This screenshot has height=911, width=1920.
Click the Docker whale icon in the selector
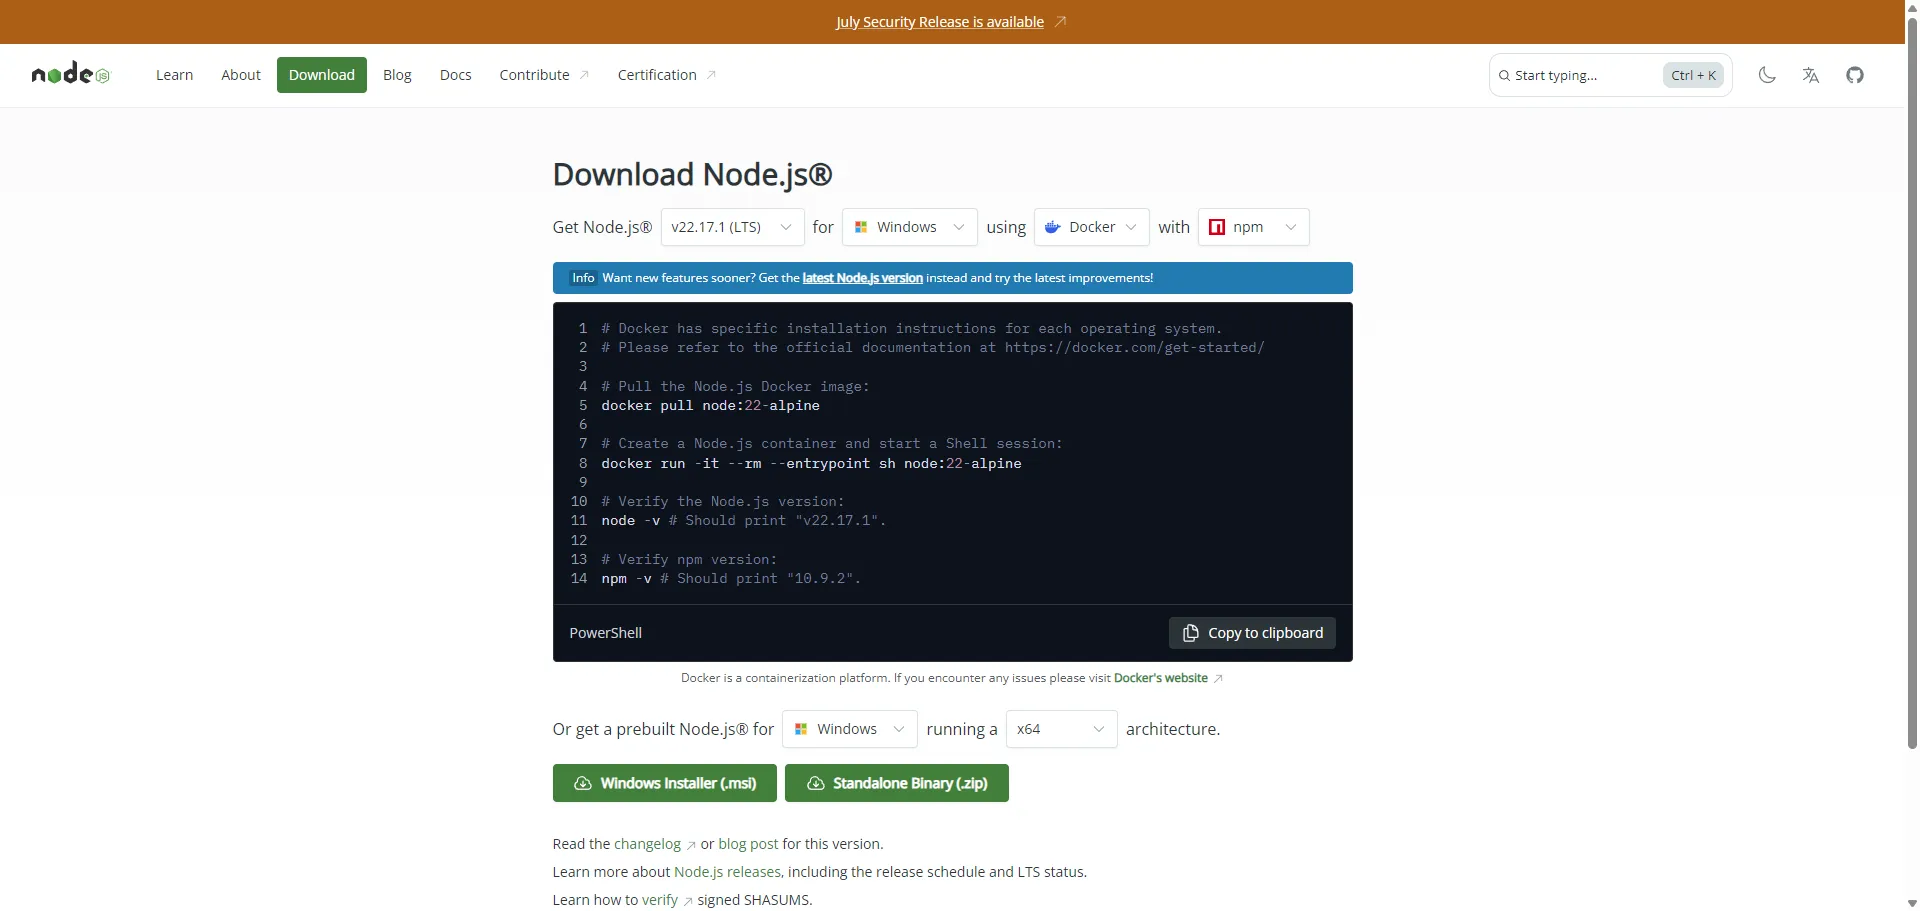[x=1053, y=227]
